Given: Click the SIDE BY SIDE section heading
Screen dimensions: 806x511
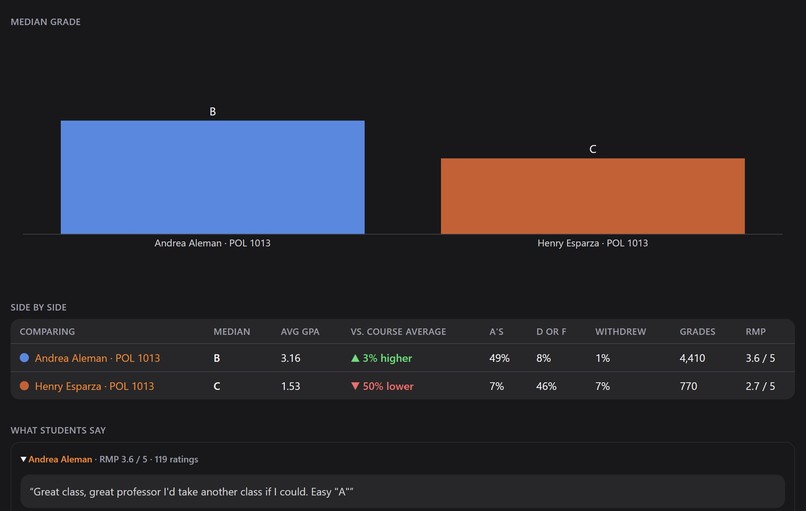Looking at the screenshot, I should point(39,307).
